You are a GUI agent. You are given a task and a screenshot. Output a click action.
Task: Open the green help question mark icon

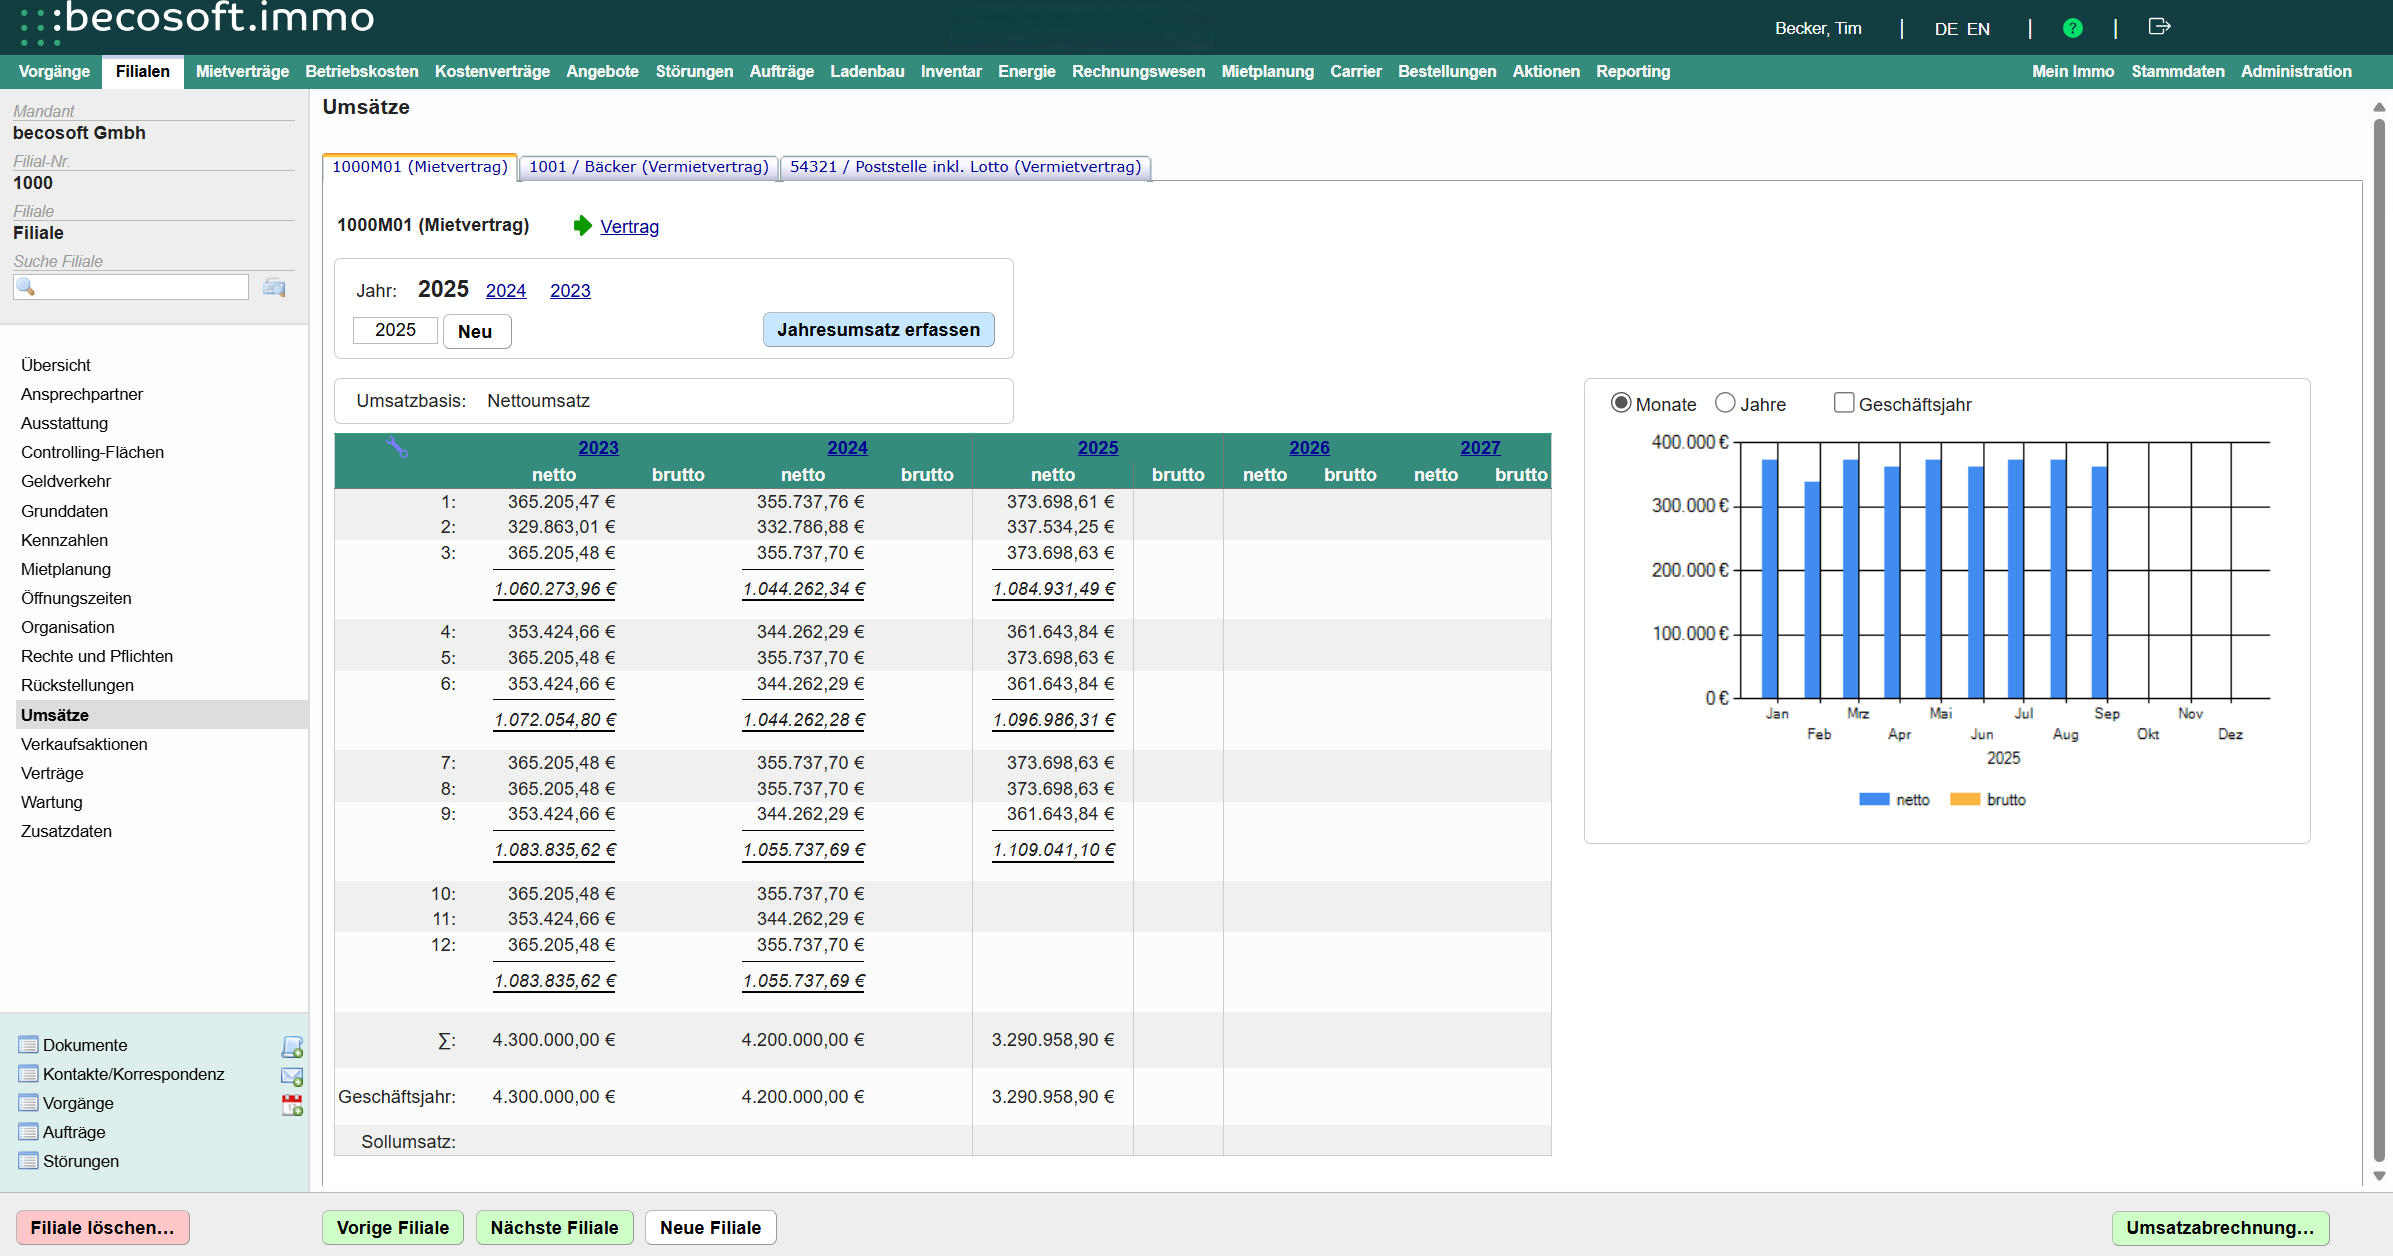[2073, 28]
